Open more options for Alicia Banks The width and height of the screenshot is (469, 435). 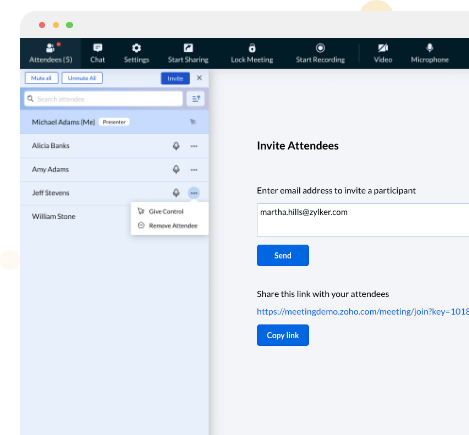pyautogui.click(x=194, y=146)
